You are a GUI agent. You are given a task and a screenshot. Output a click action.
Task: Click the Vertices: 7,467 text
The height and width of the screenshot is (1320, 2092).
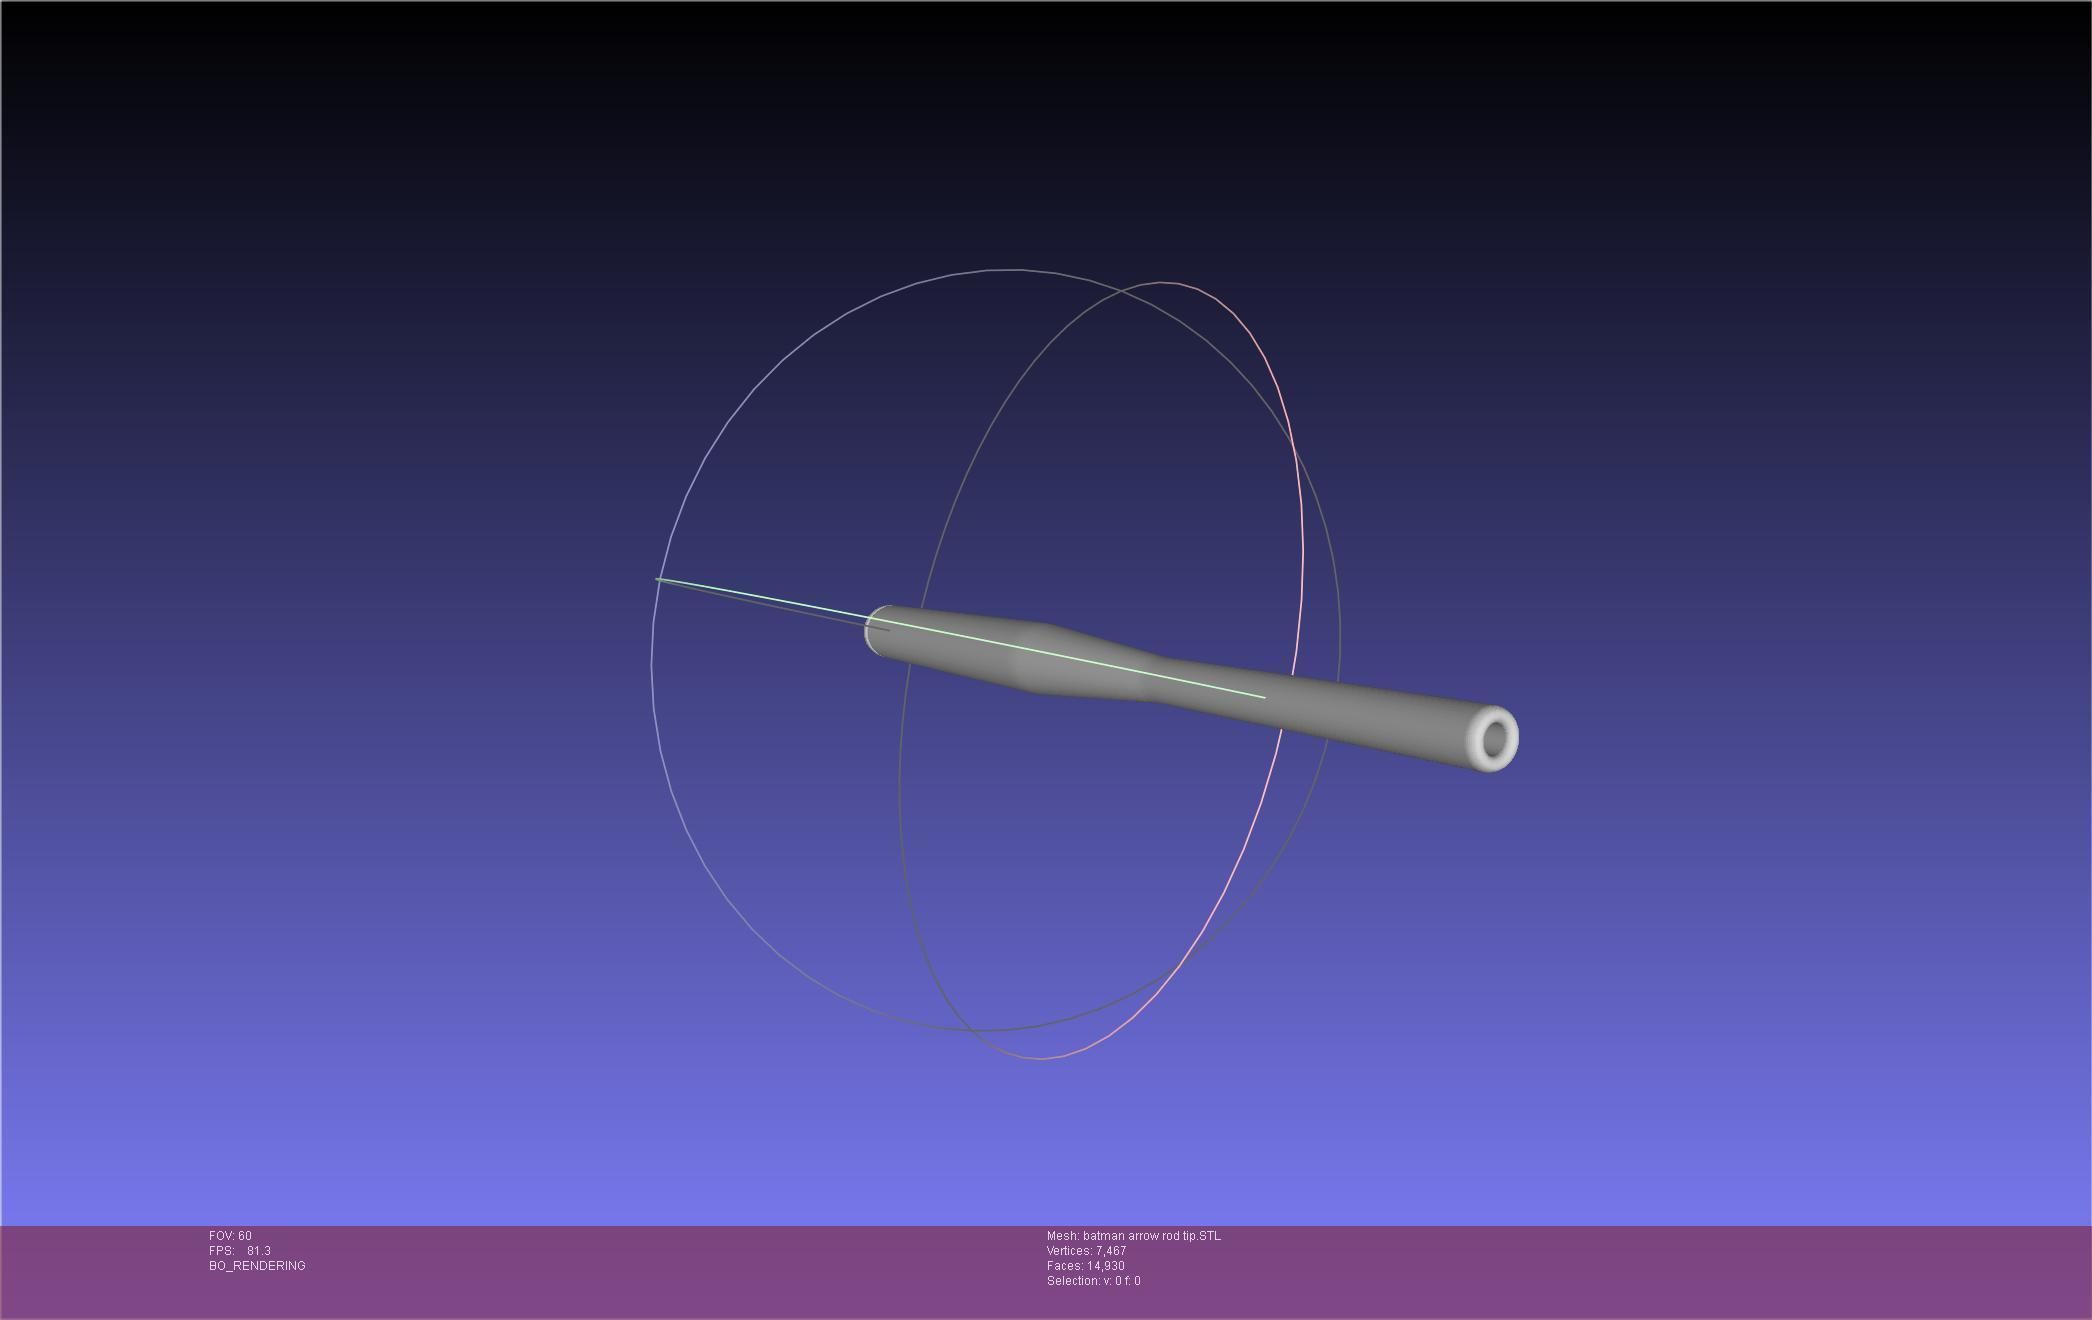click(x=1086, y=1251)
